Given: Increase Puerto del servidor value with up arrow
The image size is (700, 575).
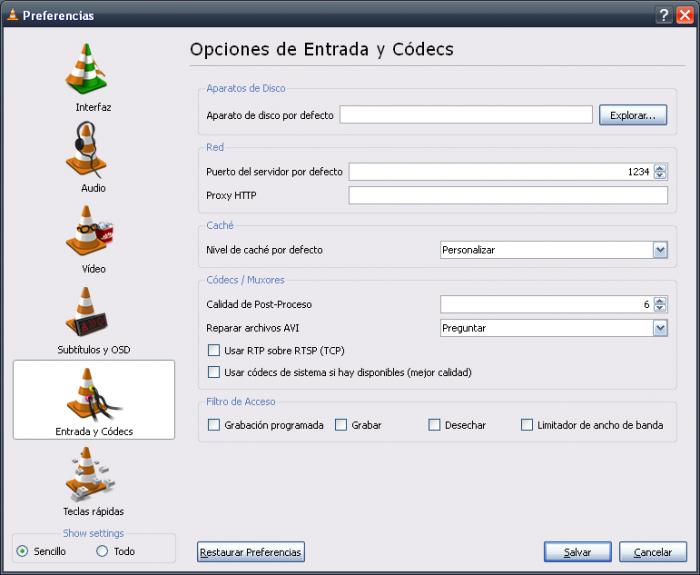Looking at the screenshot, I should [x=660, y=168].
